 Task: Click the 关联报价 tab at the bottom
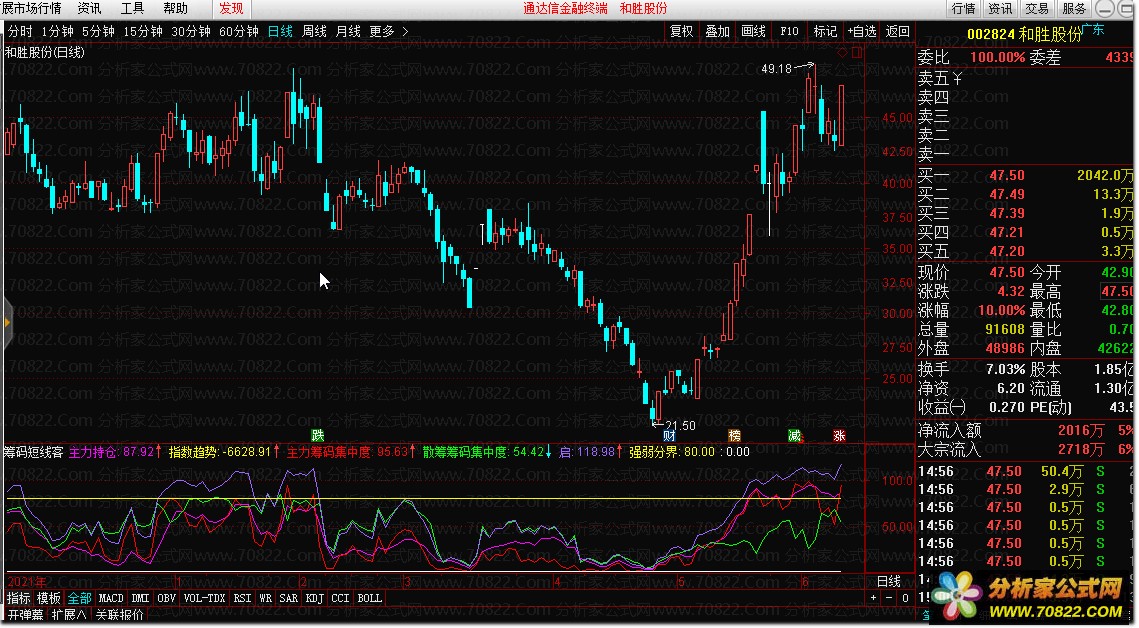pos(119,615)
